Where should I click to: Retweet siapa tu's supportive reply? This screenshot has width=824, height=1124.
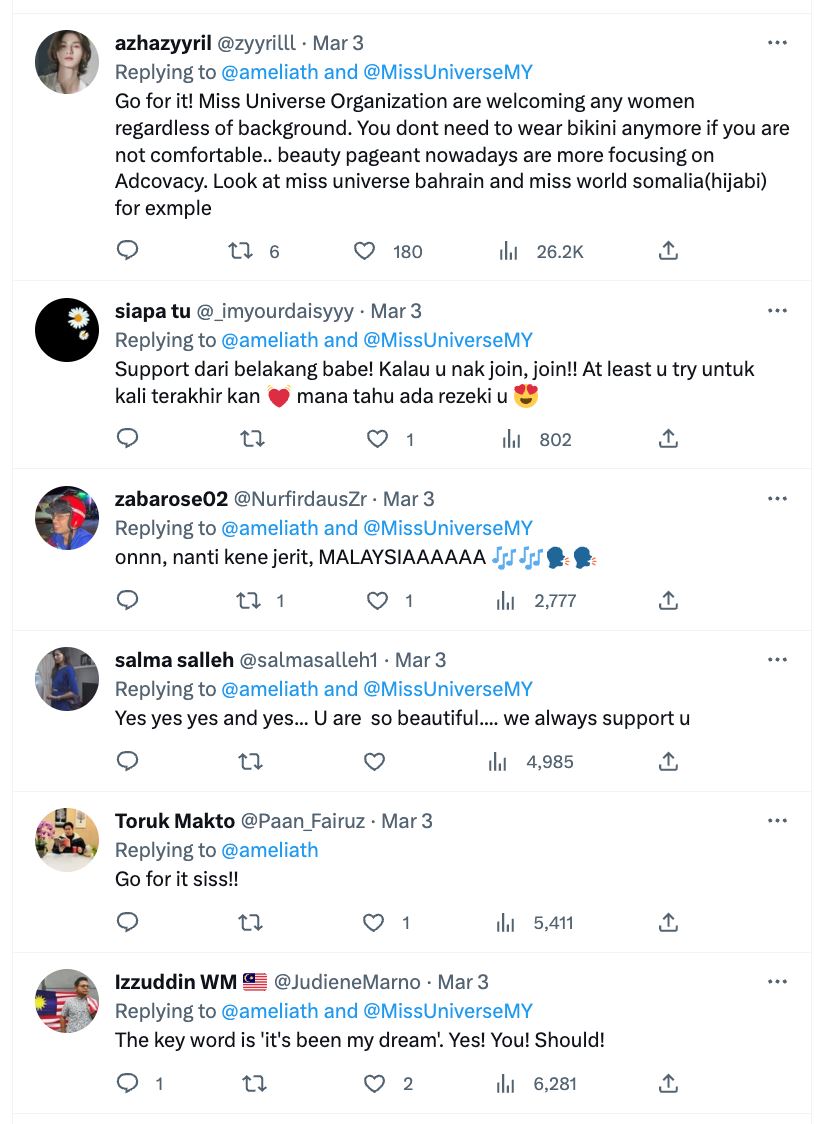point(252,439)
